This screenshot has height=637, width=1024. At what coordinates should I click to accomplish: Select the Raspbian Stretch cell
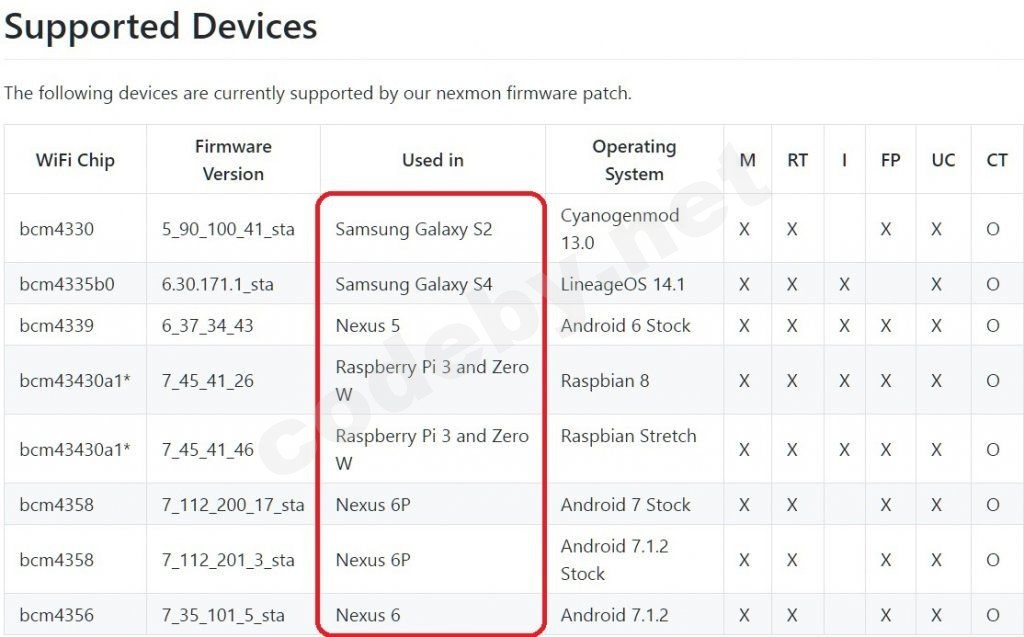tap(628, 436)
